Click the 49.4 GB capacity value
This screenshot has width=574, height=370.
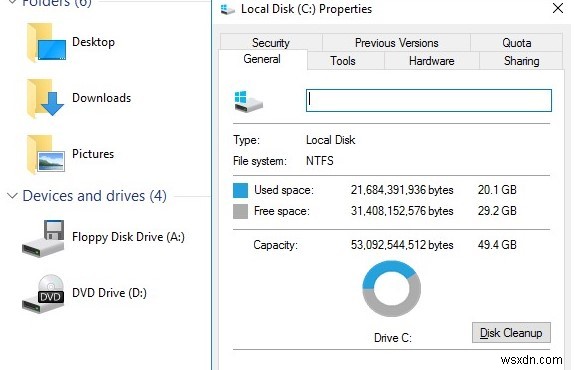pos(497,244)
